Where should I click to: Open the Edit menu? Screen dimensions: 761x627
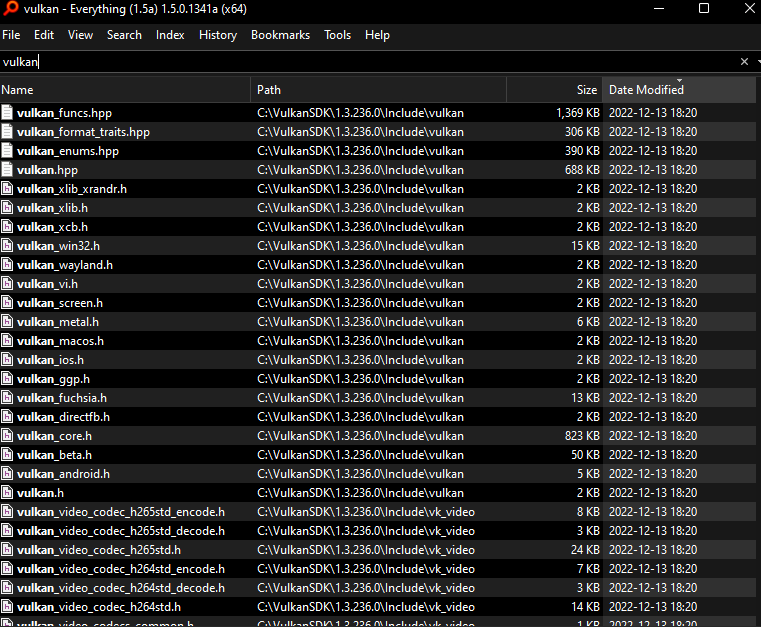[x=44, y=35]
